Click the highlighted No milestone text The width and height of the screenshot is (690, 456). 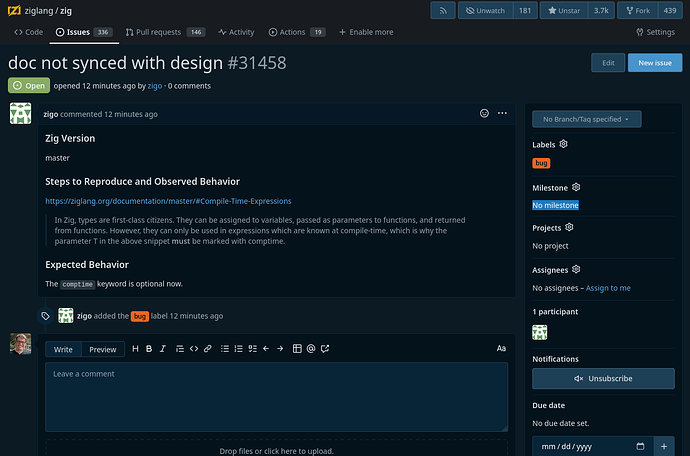tap(555, 205)
